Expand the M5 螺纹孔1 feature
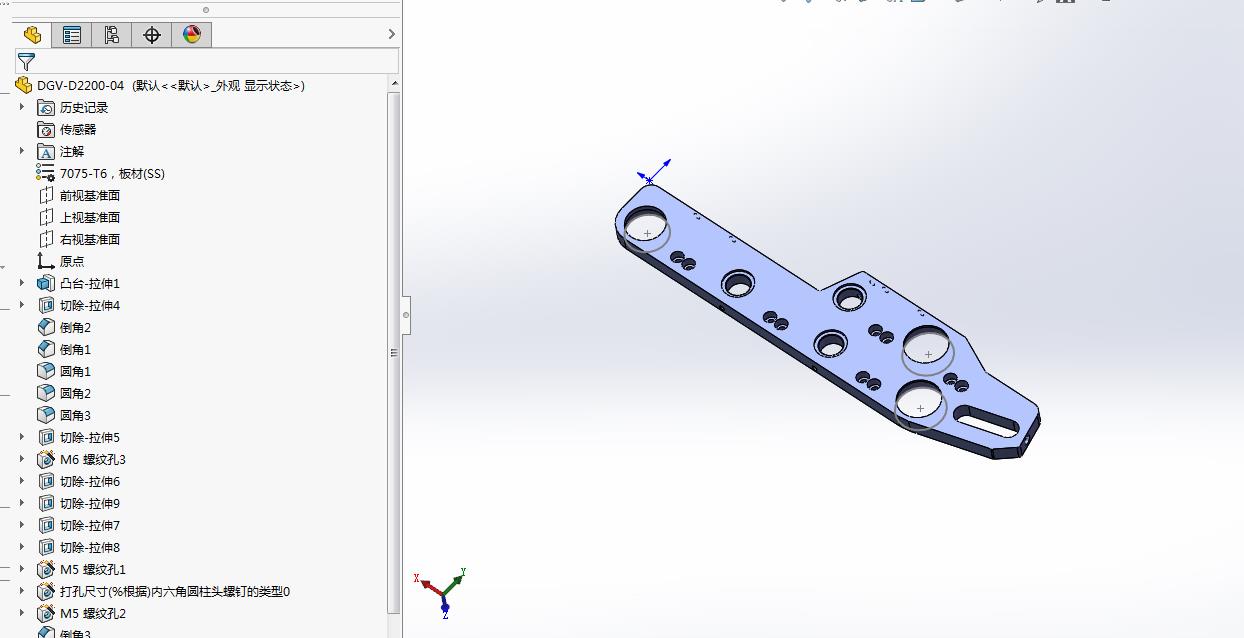 point(22,569)
